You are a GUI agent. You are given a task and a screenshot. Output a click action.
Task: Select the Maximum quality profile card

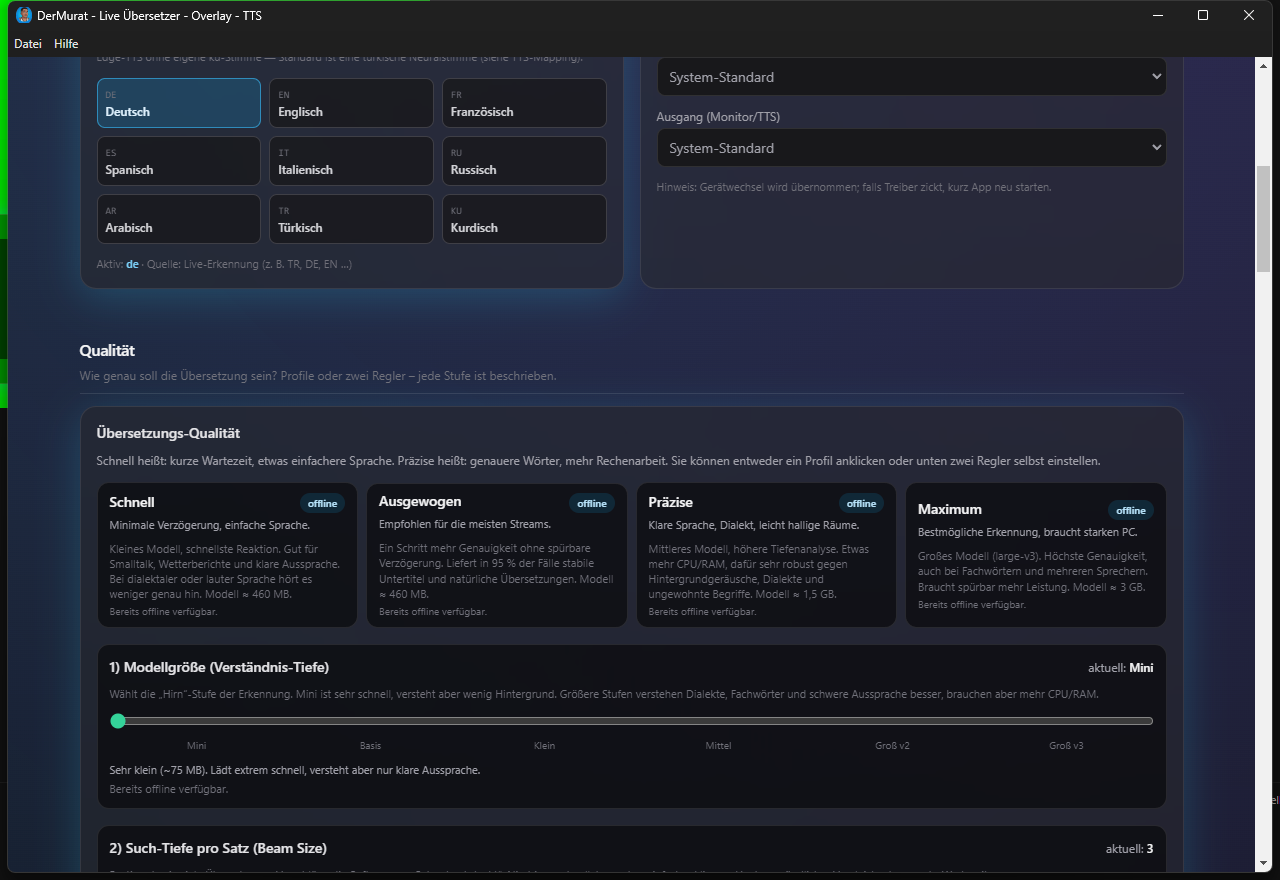(1036, 555)
